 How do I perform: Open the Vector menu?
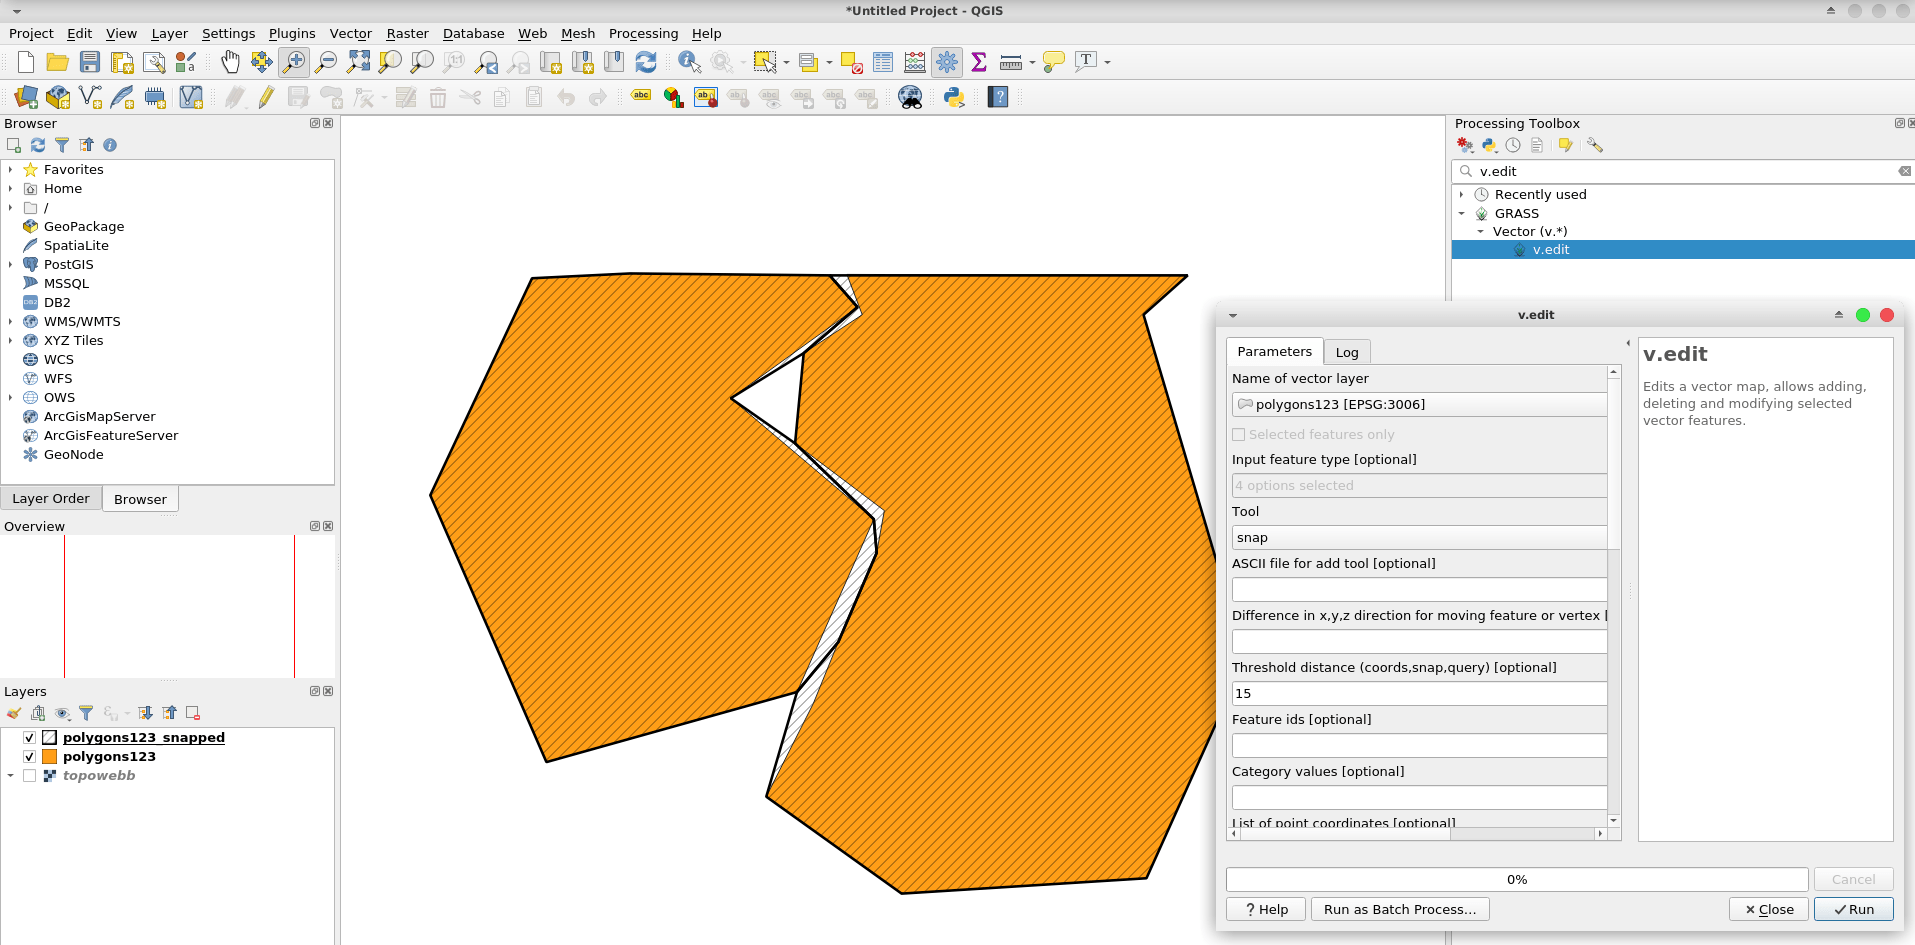(x=349, y=33)
